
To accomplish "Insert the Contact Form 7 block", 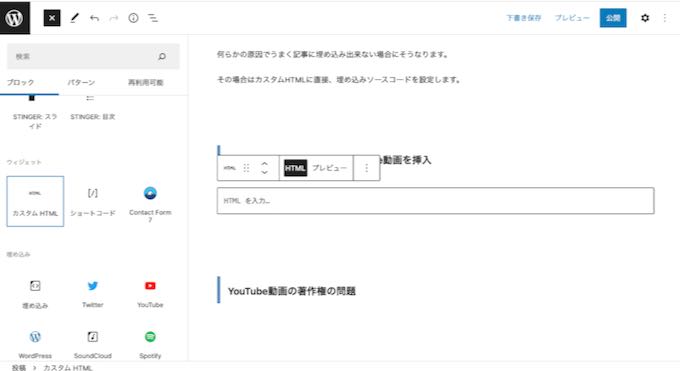I will [150, 201].
